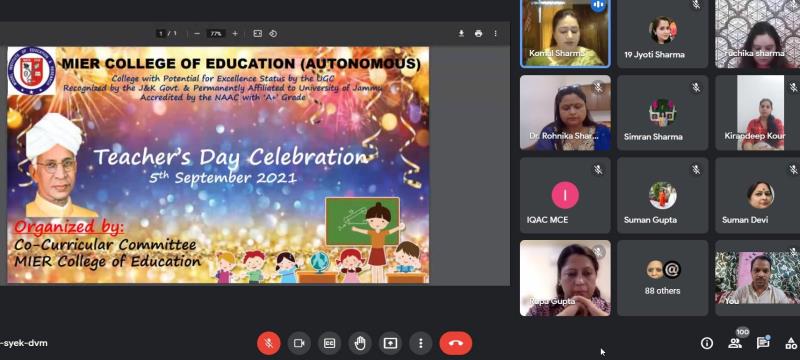Select the Suman Gupta tile
Screen dimensions: 800x360
tap(663, 195)
